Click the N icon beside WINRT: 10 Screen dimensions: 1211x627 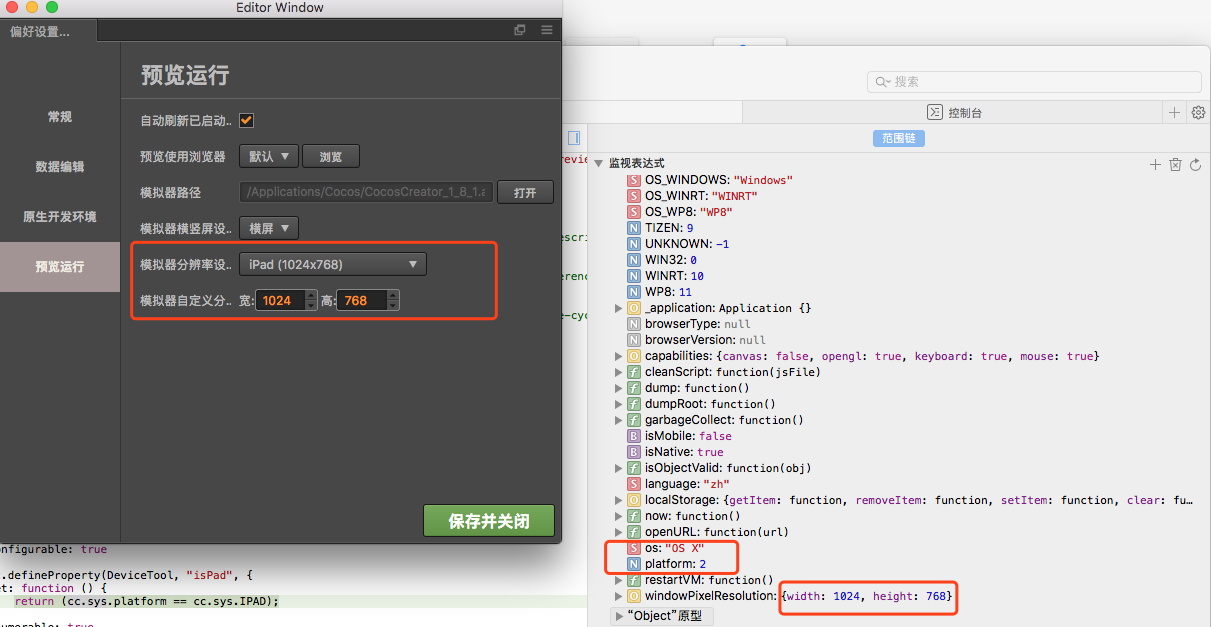(x=634, y=276)
